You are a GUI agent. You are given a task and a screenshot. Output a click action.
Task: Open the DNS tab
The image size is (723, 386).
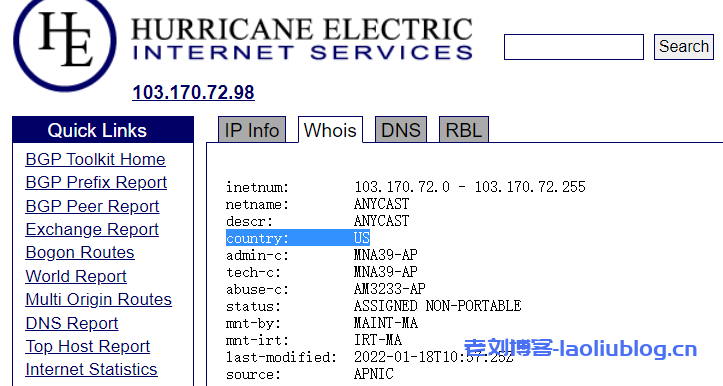click(401, 130)
